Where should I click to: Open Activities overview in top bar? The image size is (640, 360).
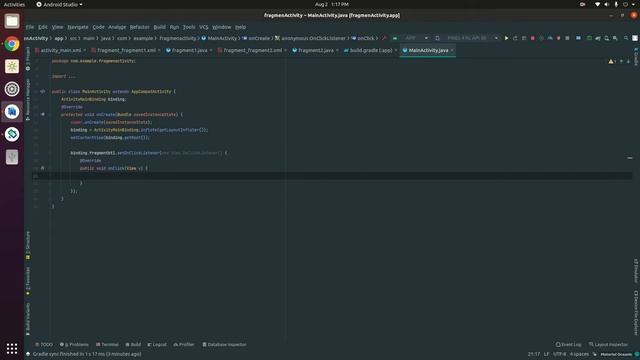(14, 4)
